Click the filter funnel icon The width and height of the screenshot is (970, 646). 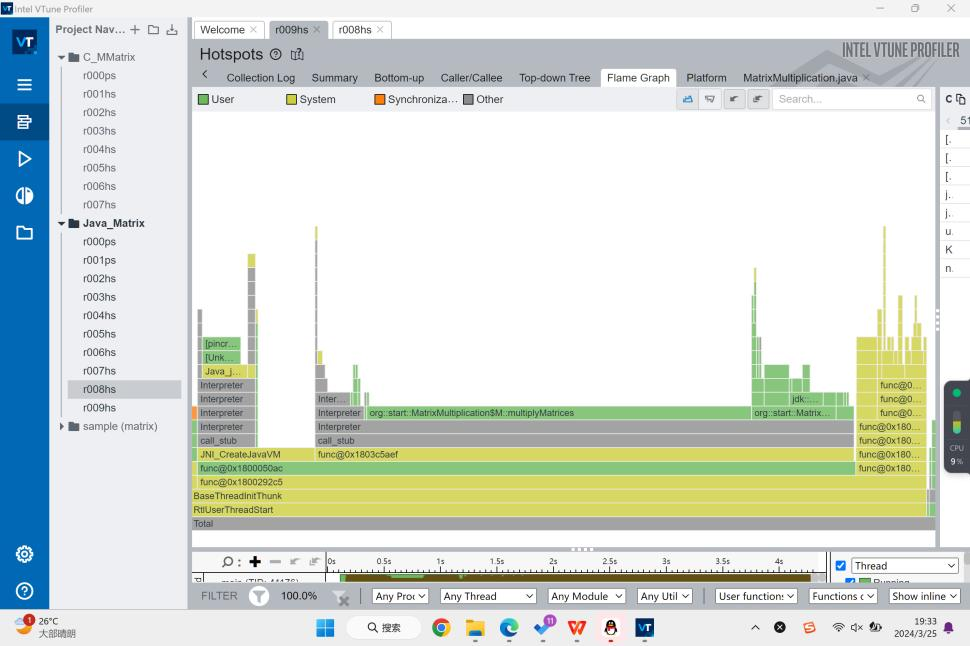(259, 596)
